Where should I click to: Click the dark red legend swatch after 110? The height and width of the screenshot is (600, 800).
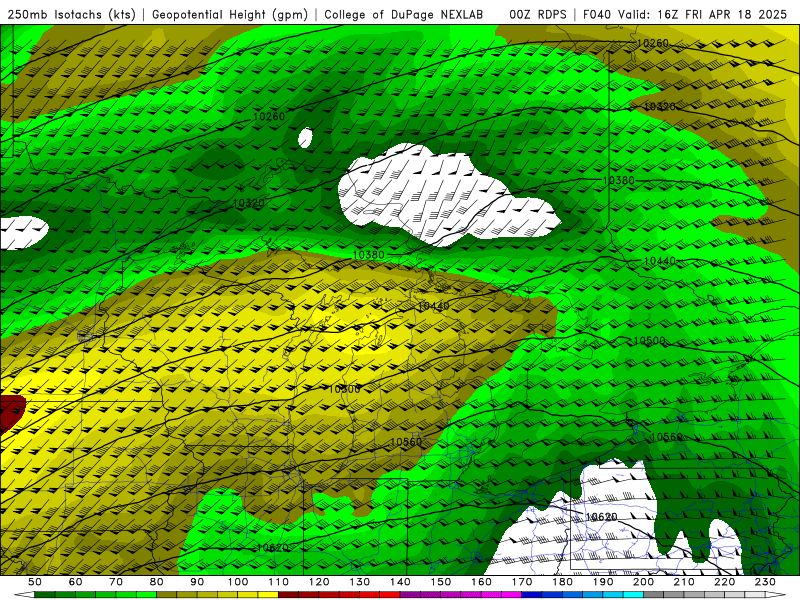[x=288, y=595]
